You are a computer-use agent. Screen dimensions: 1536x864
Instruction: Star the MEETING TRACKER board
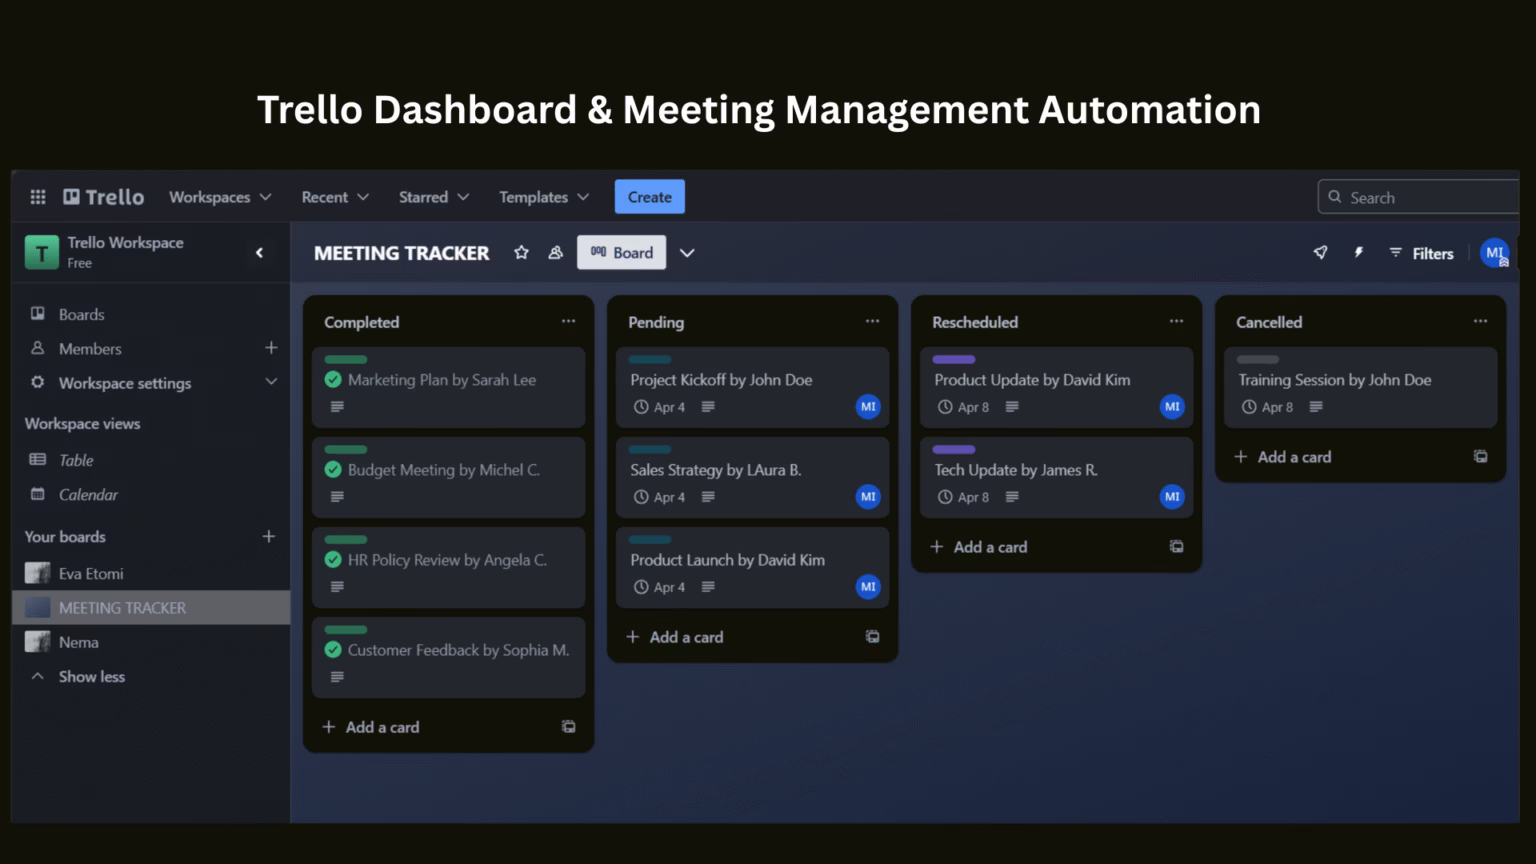pyautogui.click(x=521, y=253)
